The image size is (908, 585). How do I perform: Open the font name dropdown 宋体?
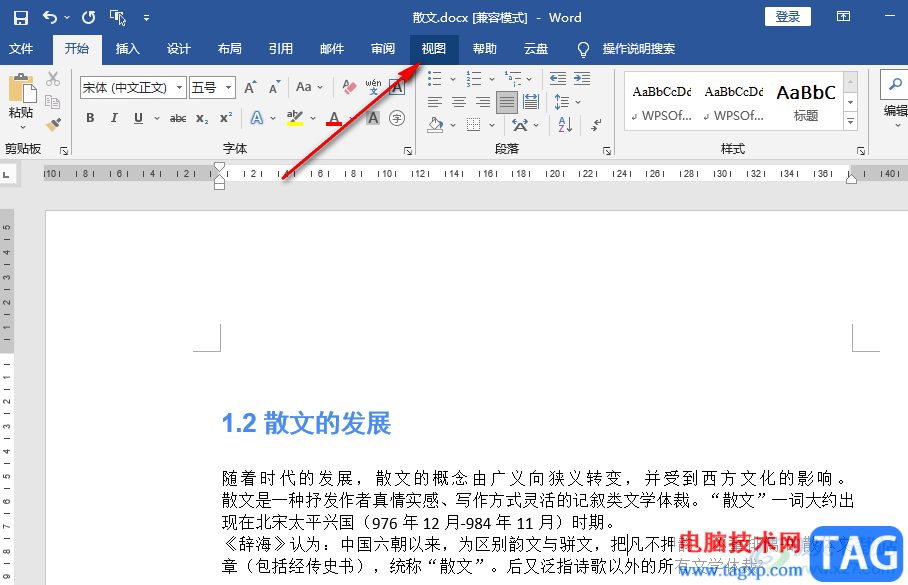point(180,87)
